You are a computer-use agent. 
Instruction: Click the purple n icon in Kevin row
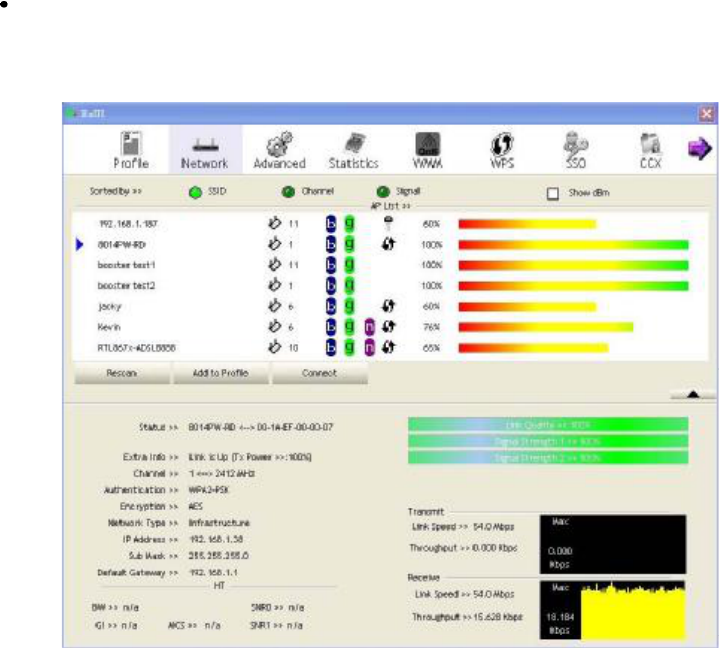[x=370, y=327]
